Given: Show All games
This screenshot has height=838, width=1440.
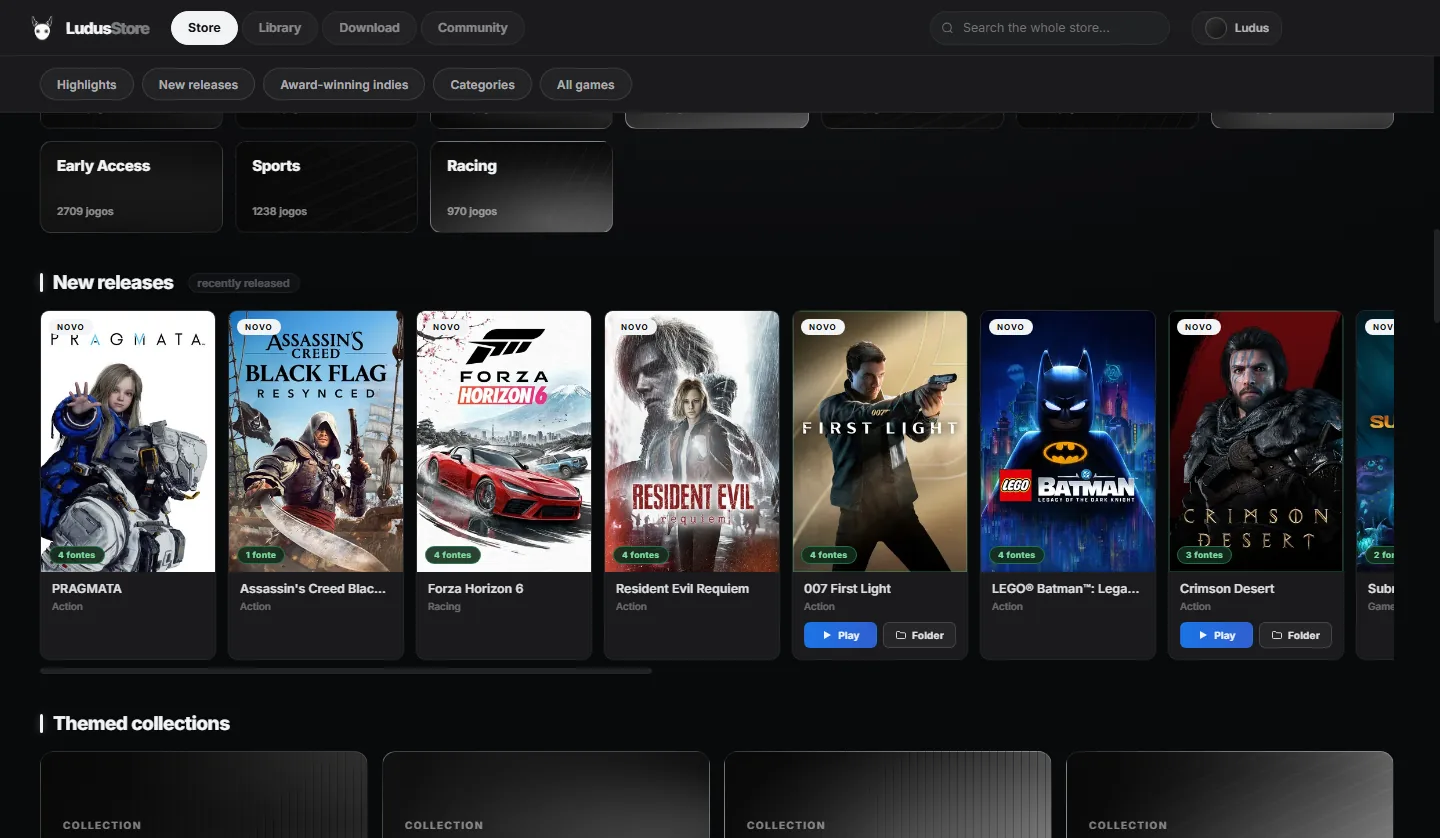Looking at the screenshot, I should coord(586,85).
